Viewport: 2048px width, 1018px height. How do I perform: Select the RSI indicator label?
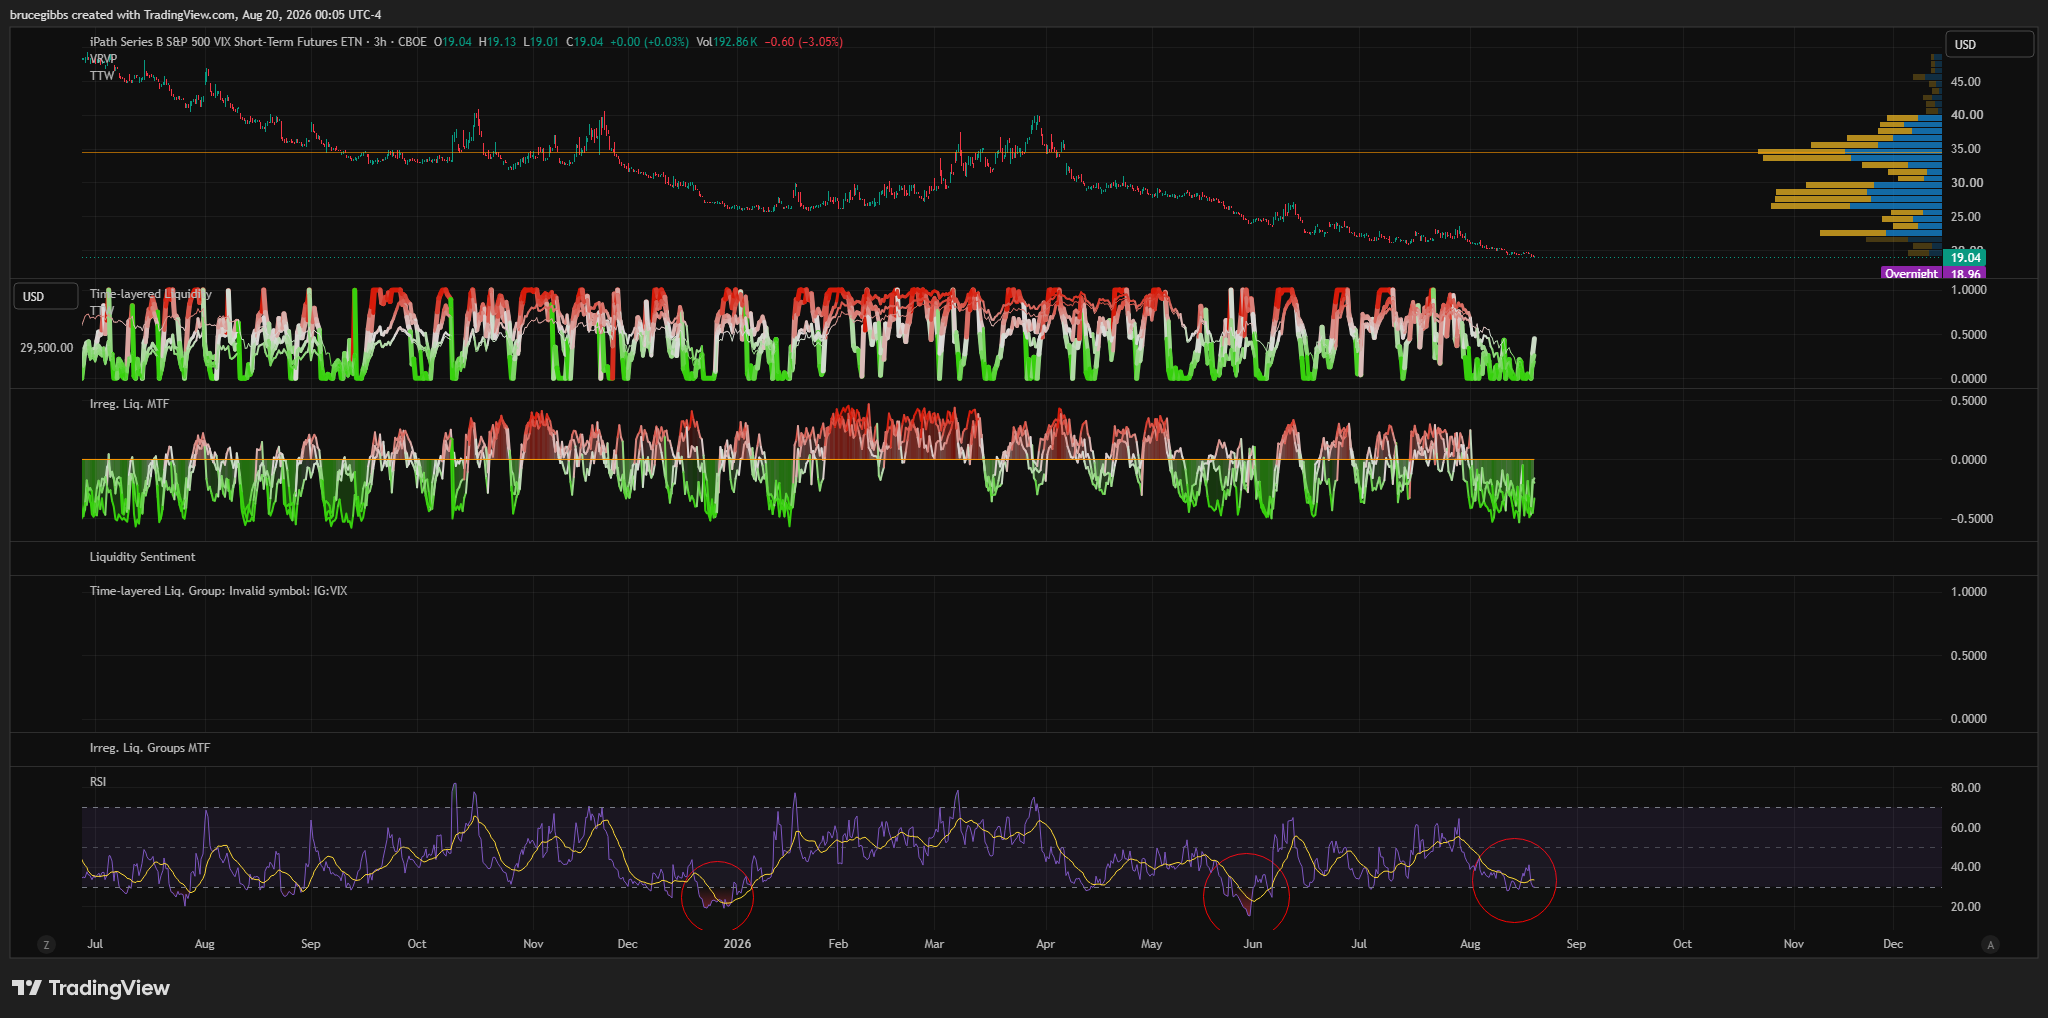coord(98,782)
